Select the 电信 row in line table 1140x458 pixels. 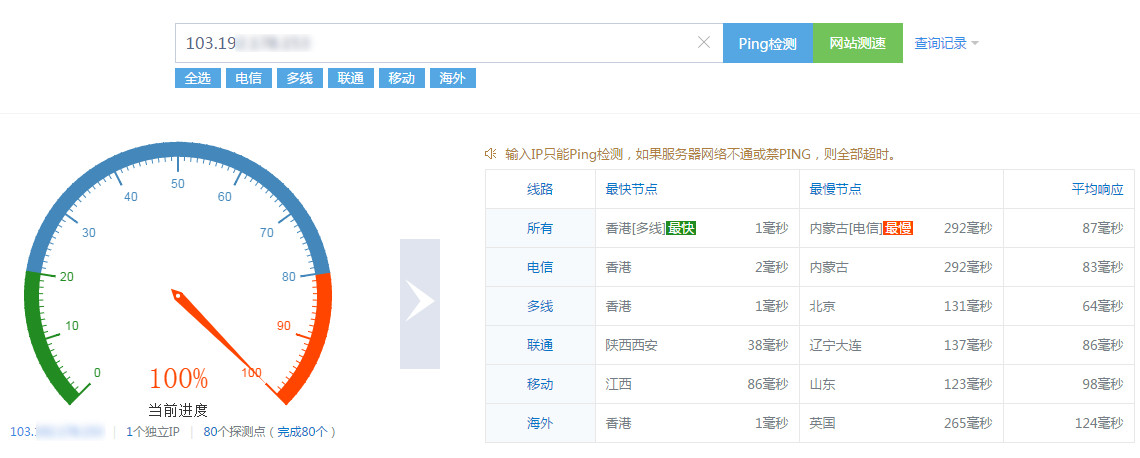[540, 267]
